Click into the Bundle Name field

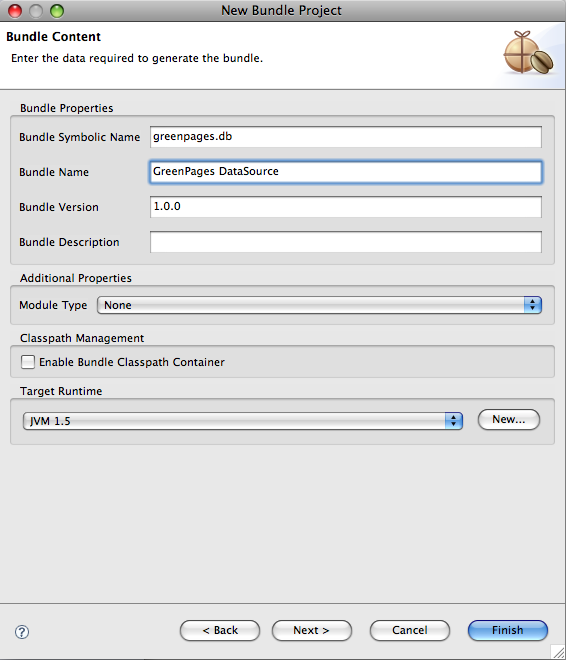pyautogui.click(x=346, y=172)
